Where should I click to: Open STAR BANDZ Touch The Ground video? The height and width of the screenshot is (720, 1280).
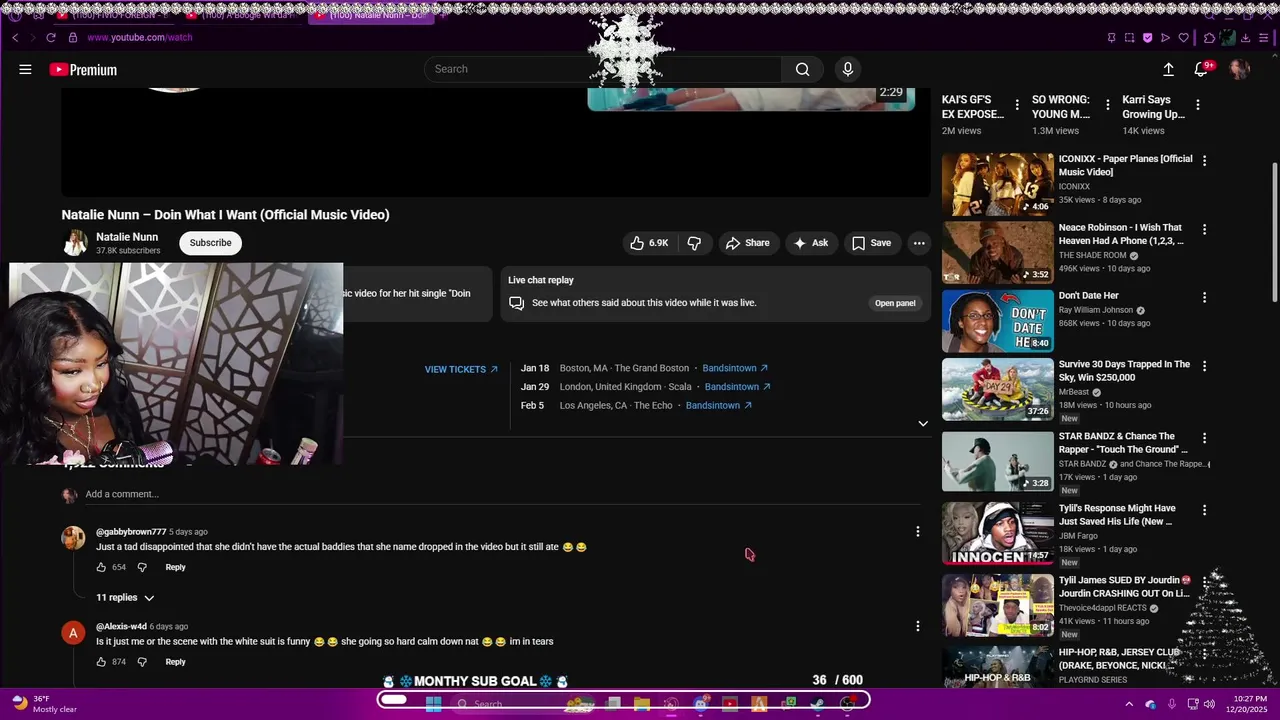click(998, 462)
